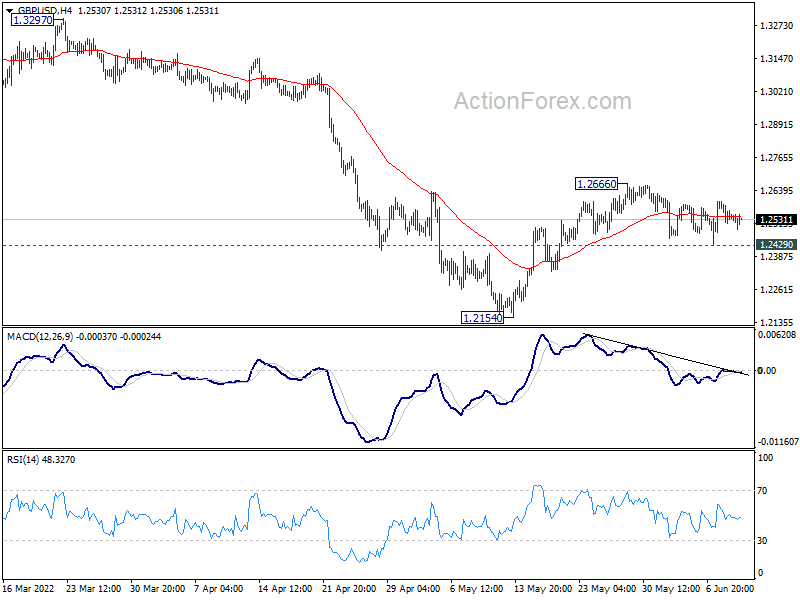Click the 6 Jun 20:00 time label
This screenshot has height=600, width=800.
(x=730, y=589)
